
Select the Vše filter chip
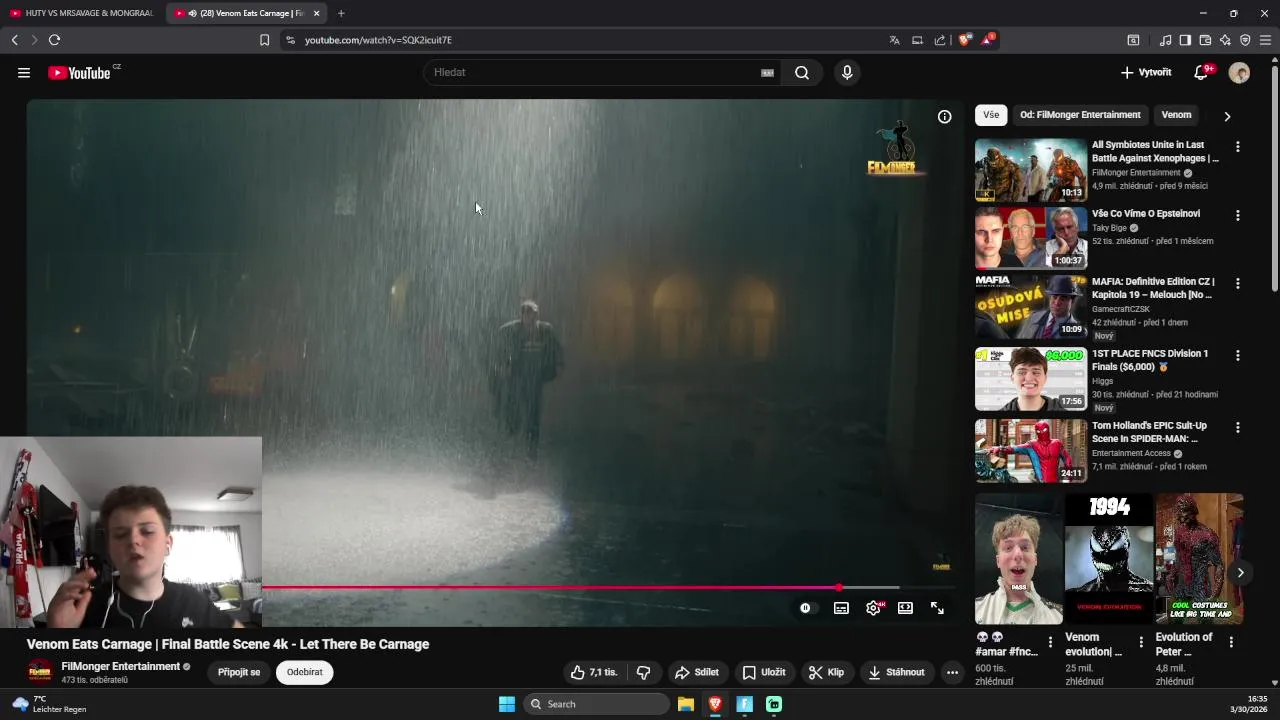tap(991, 115)
